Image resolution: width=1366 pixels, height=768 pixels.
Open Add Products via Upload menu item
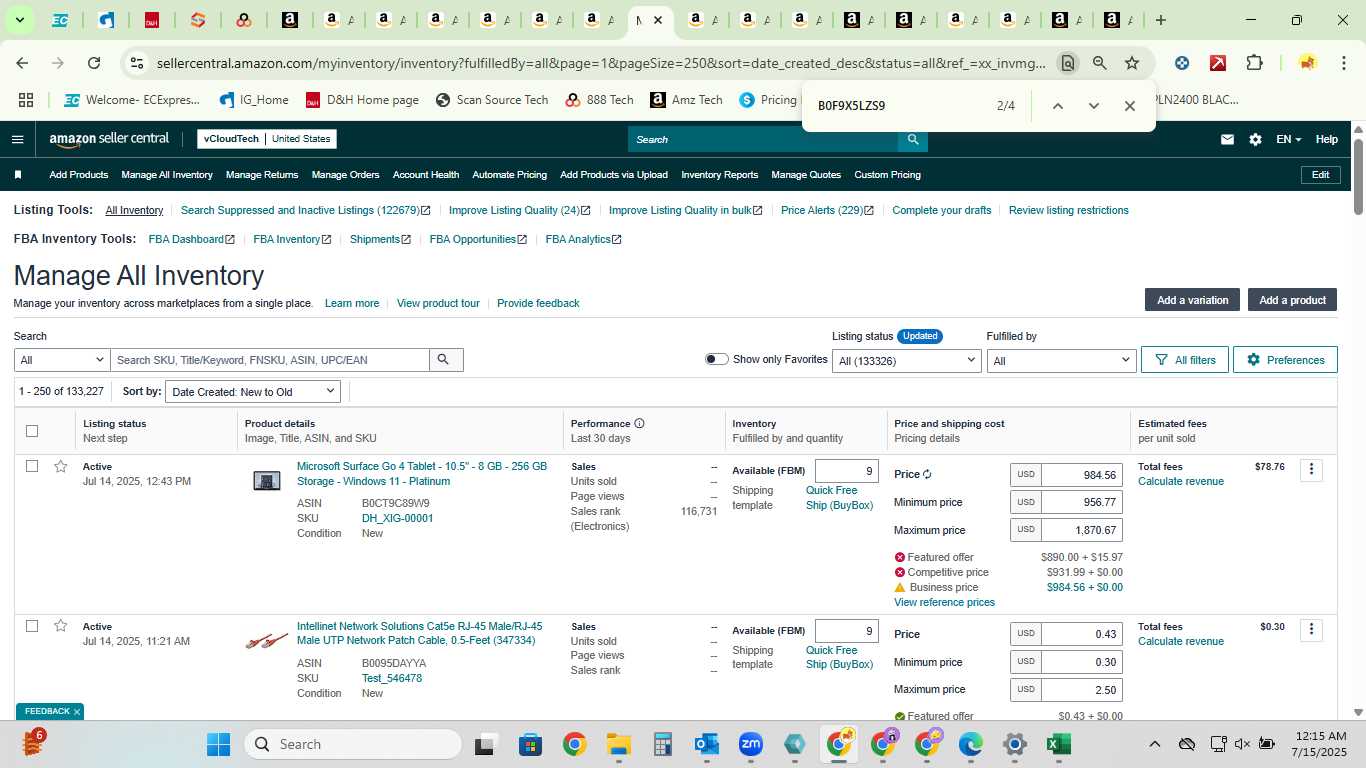coord(614,175)
